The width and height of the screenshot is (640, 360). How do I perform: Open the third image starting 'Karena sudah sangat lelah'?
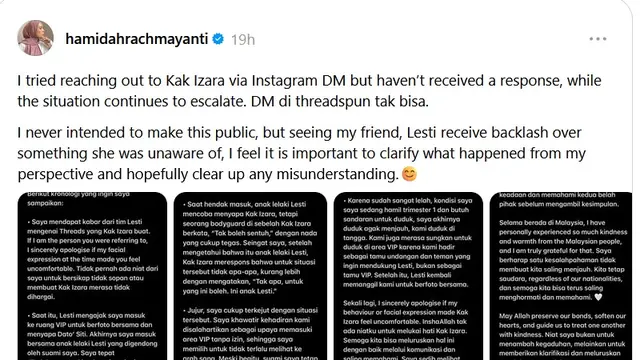408,276
